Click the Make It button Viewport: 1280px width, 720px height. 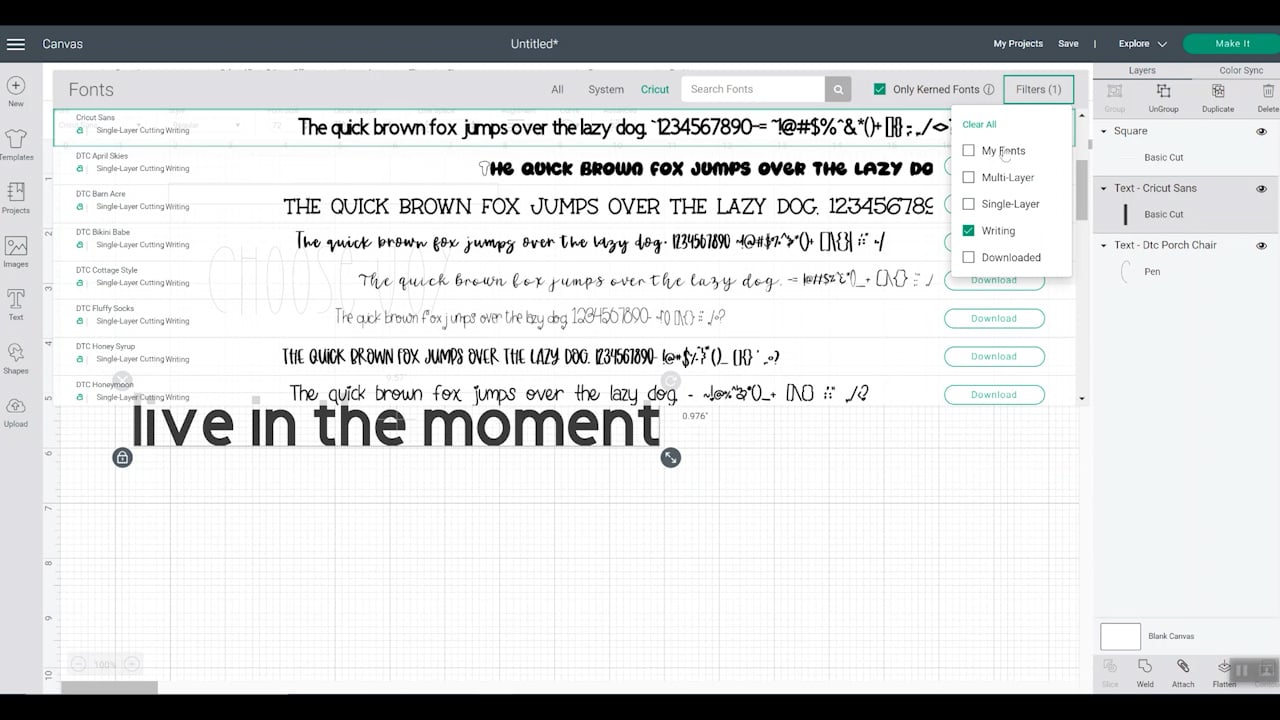1232,44
